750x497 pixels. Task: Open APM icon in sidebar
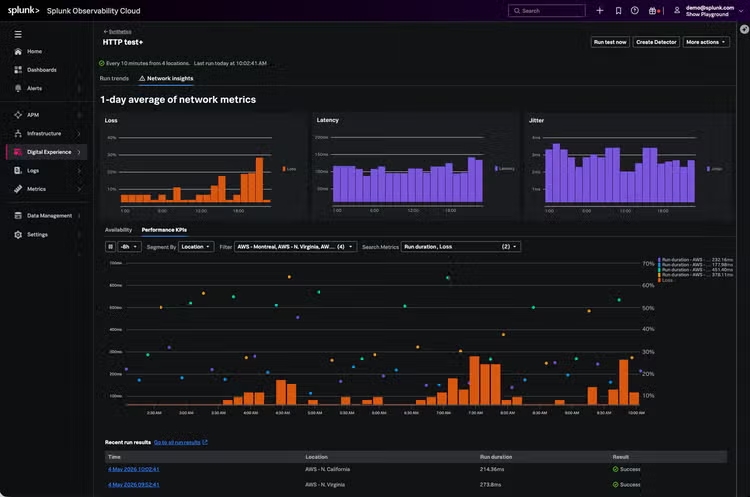point(18,115)
